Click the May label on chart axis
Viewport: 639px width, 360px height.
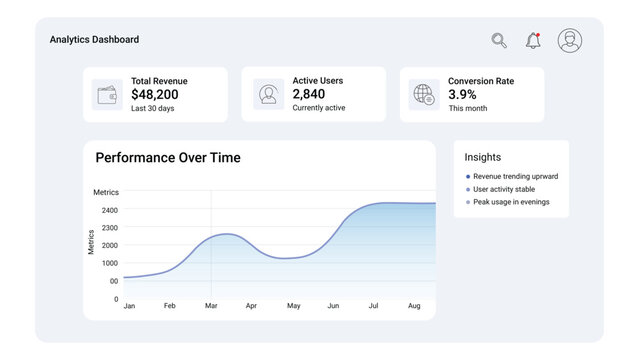pyautogui.click(x=293, y=306)
